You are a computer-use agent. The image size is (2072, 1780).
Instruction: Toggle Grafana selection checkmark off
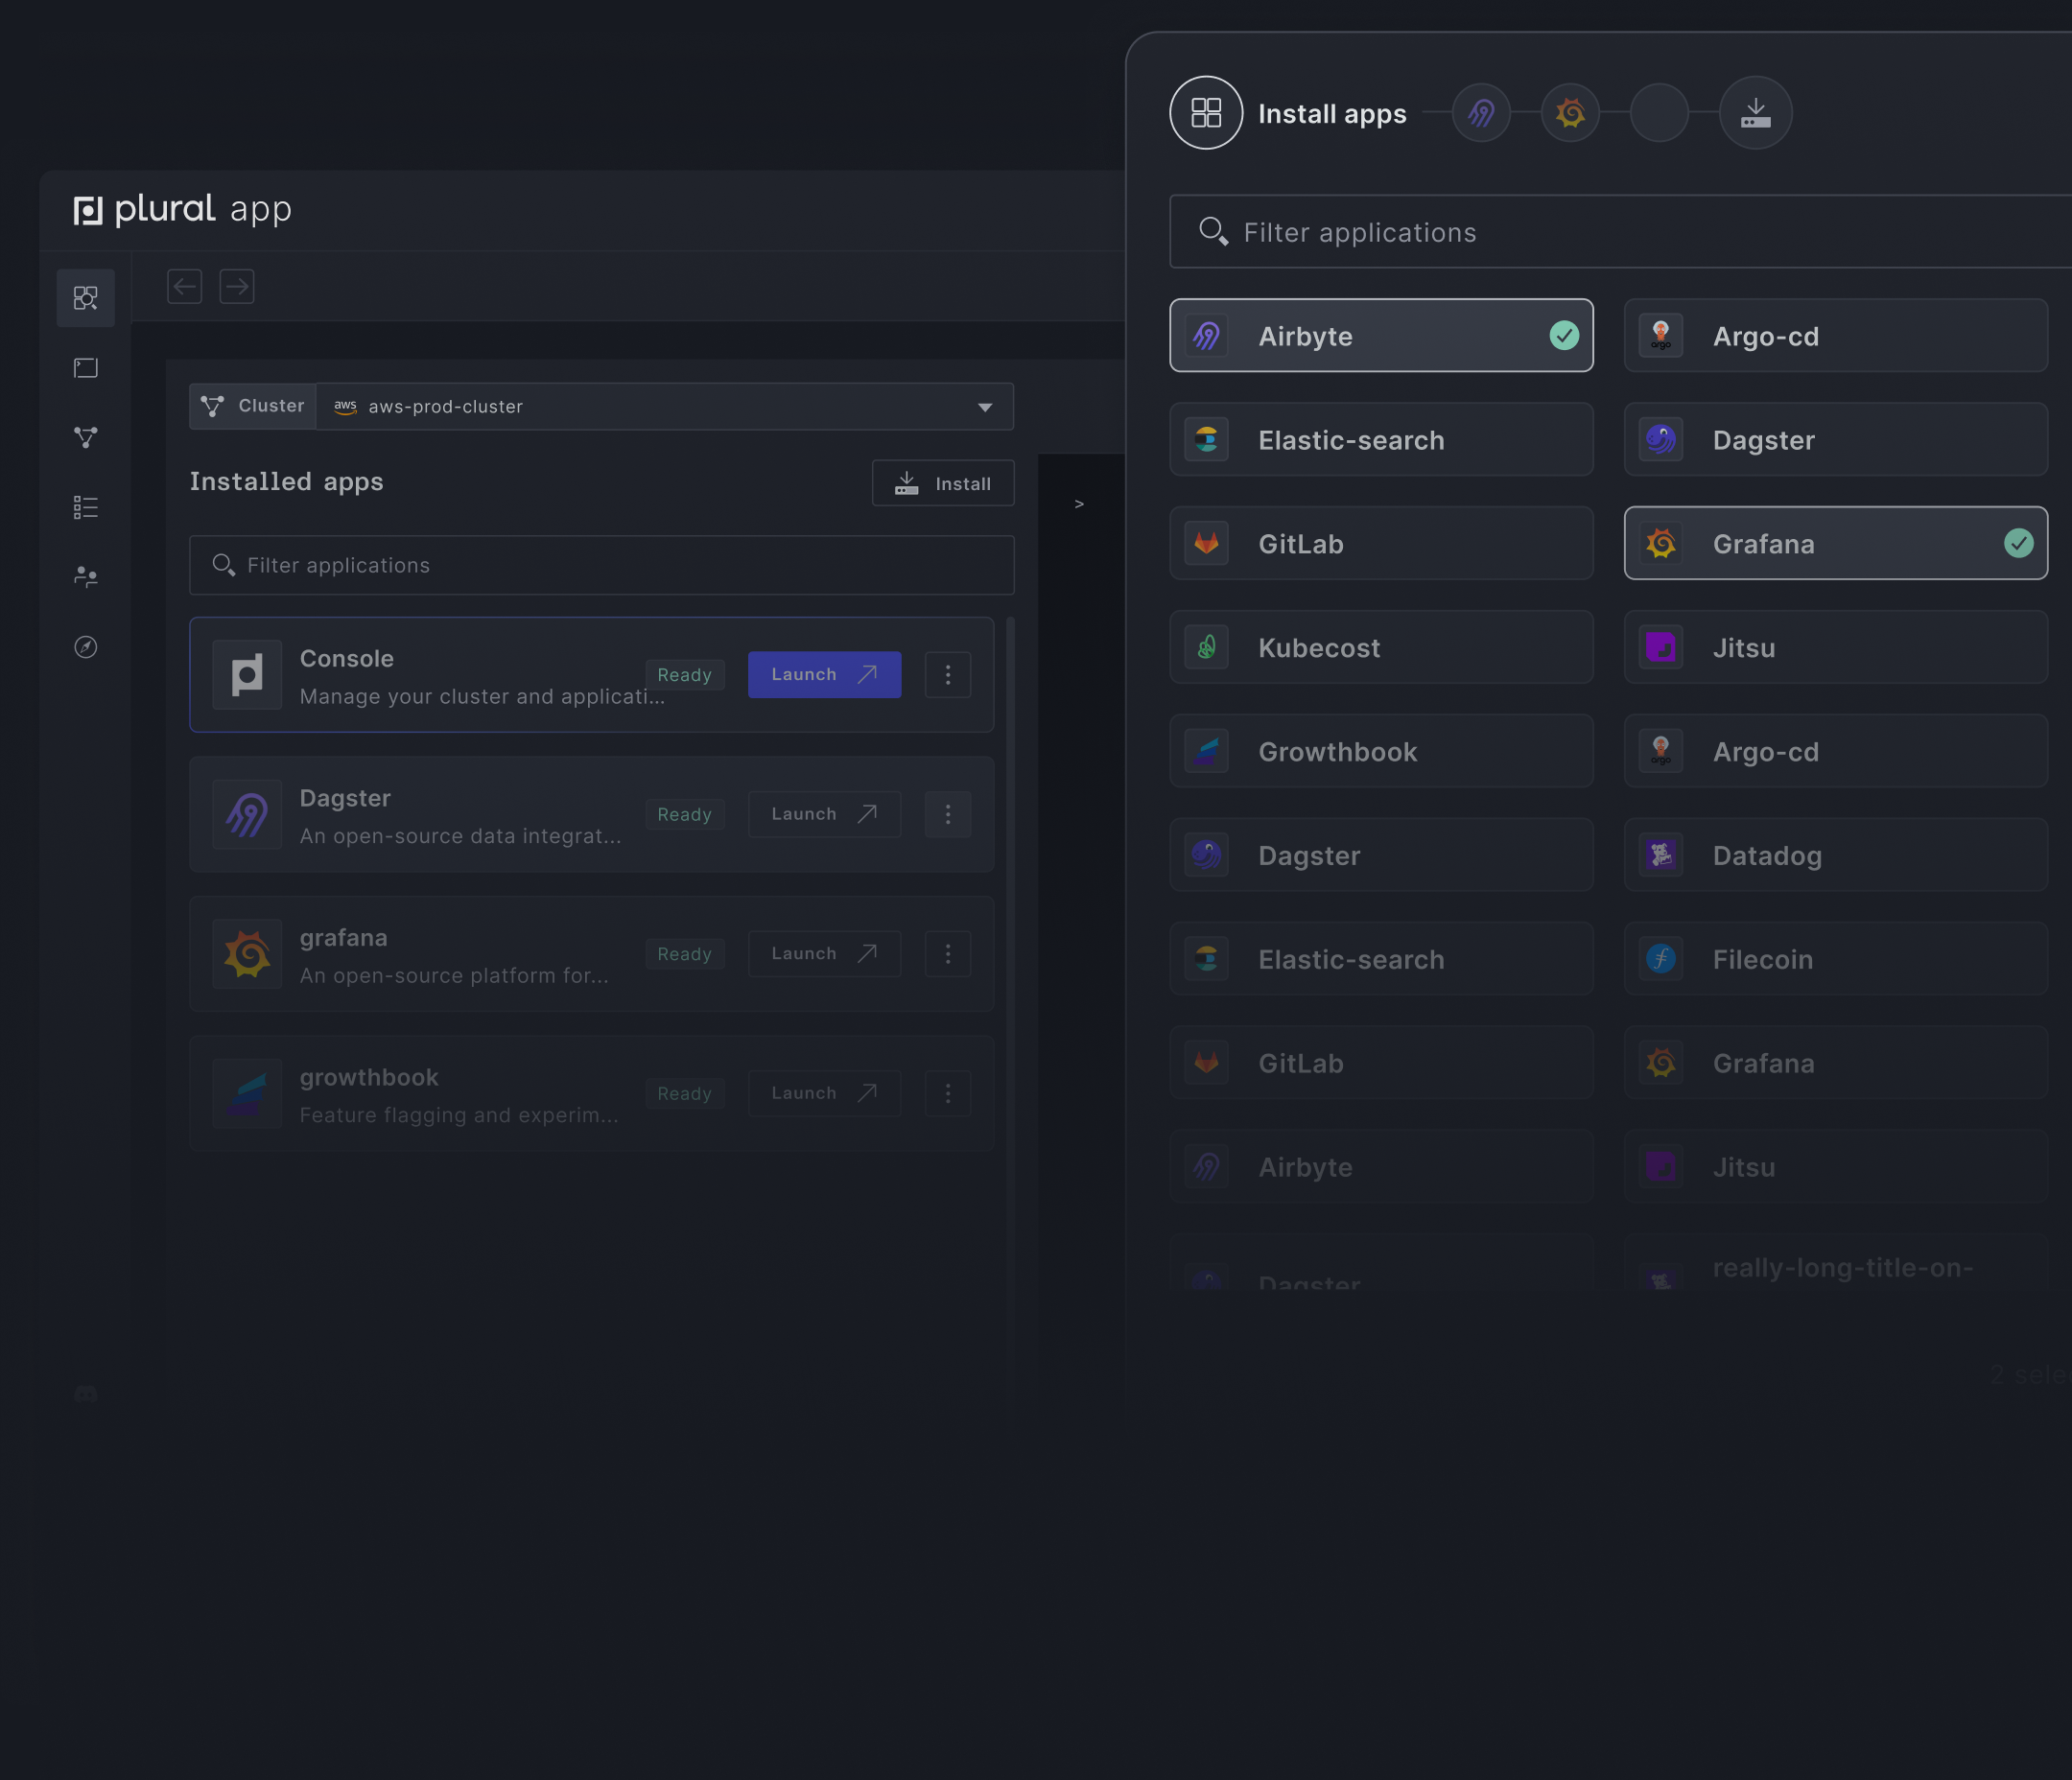tap(2021, 543)
